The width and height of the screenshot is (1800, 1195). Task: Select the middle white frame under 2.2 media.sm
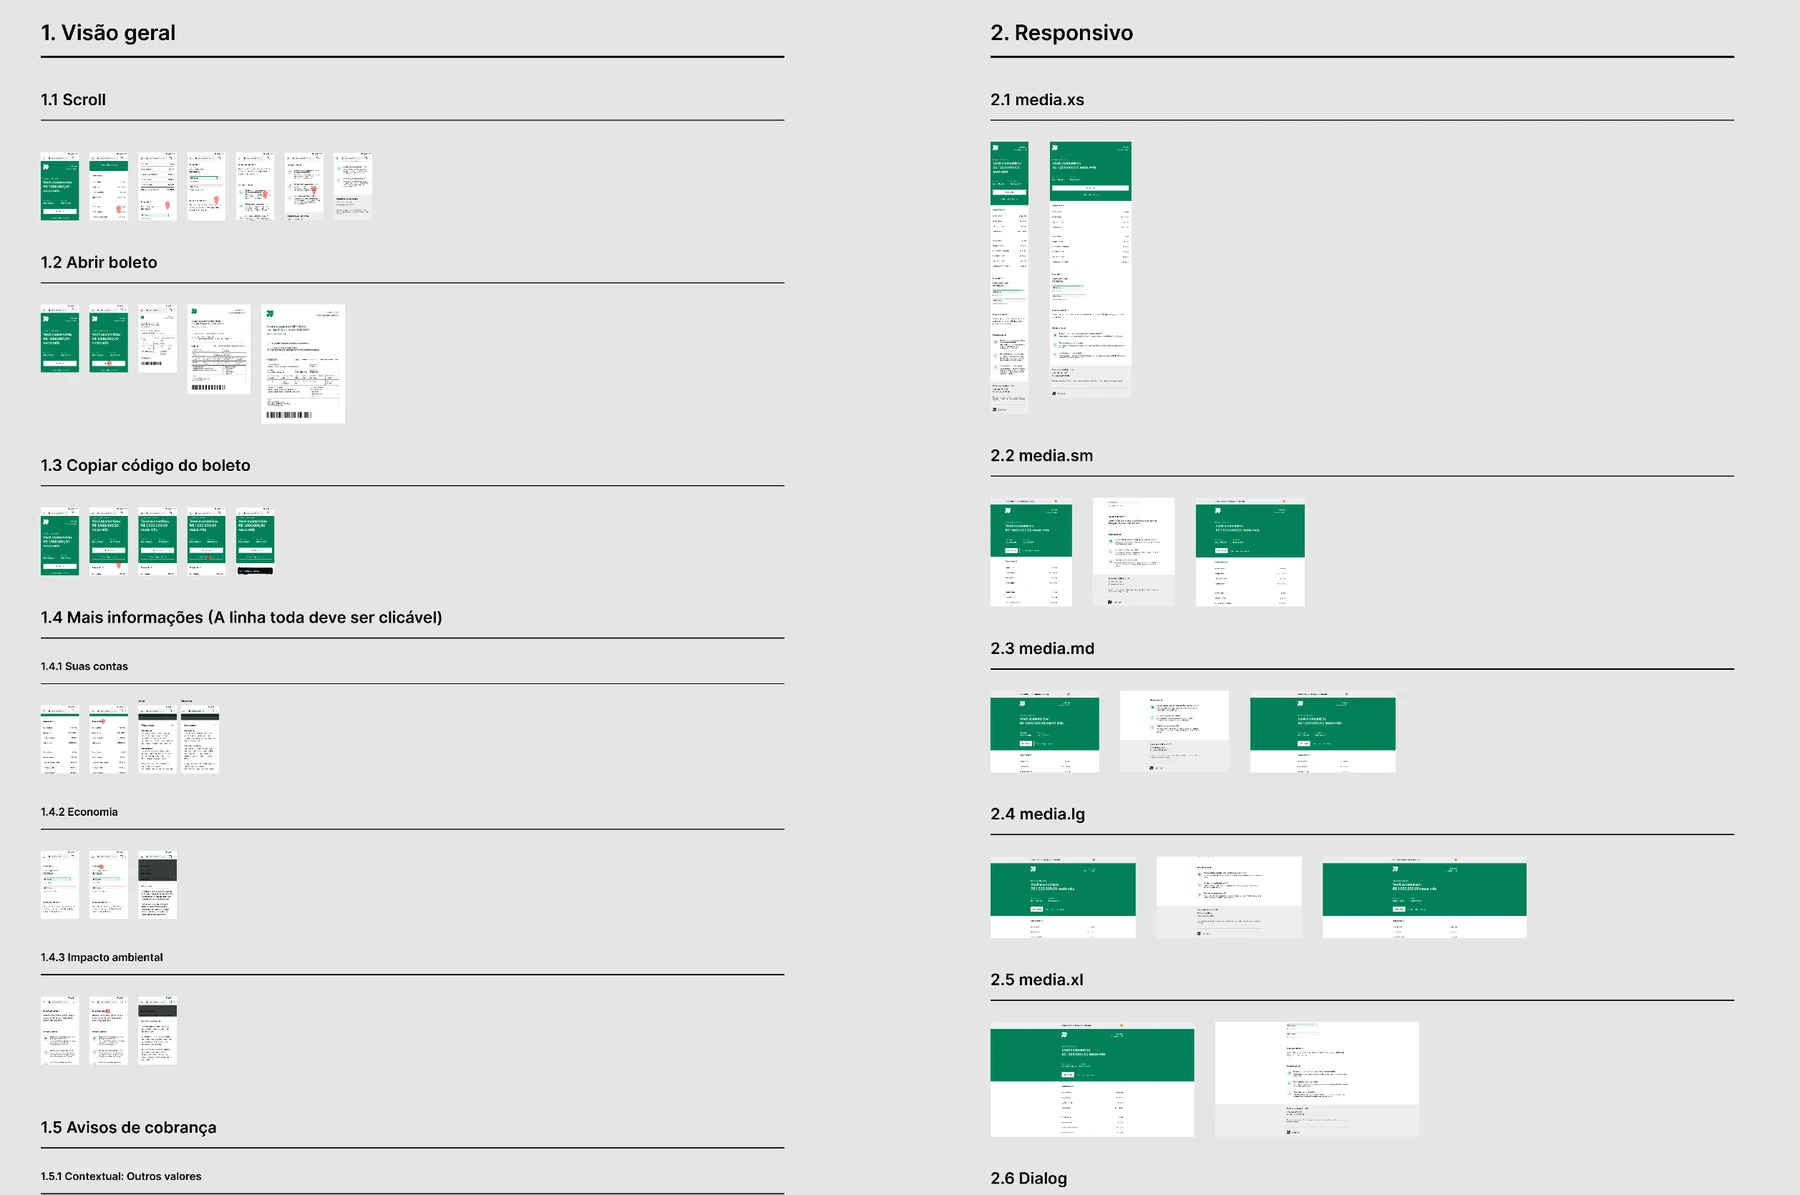coord(1134,552)
